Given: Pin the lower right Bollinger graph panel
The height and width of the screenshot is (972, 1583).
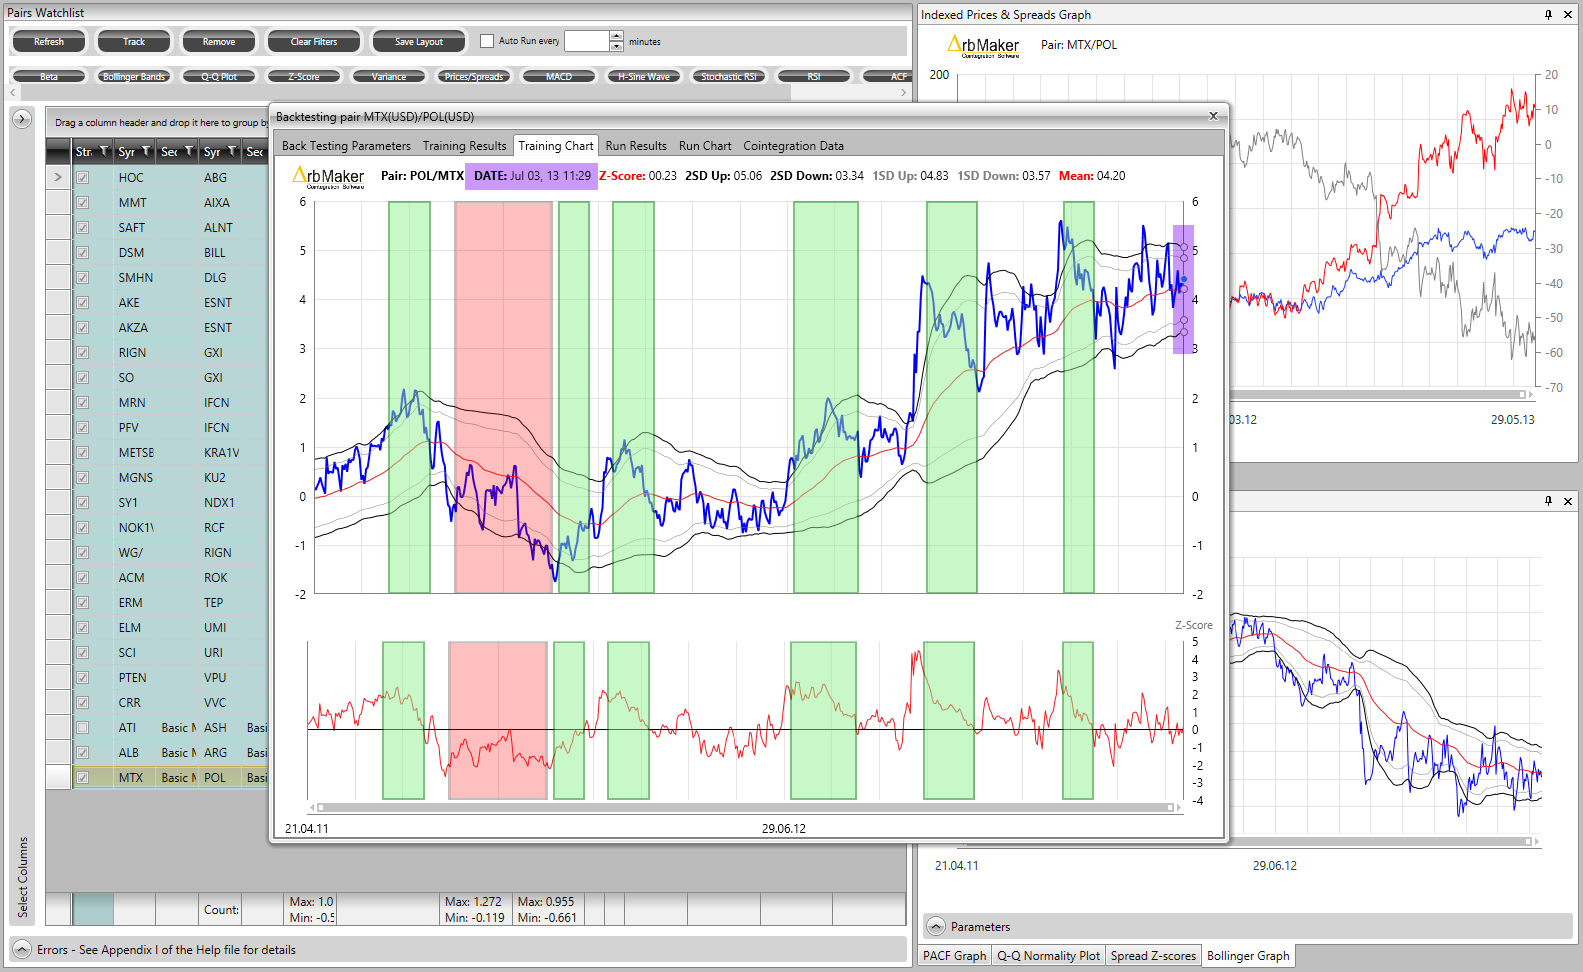Looking at the screenshot, I should 1548,501.
